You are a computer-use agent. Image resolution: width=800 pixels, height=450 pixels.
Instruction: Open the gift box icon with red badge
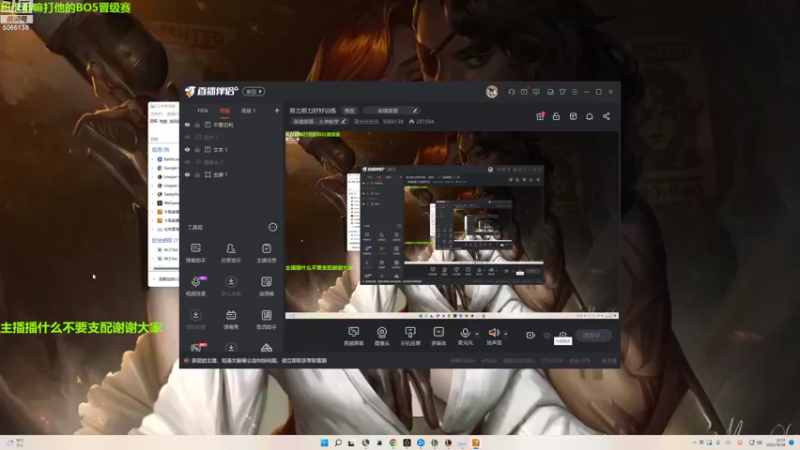[x=540, y=116]
